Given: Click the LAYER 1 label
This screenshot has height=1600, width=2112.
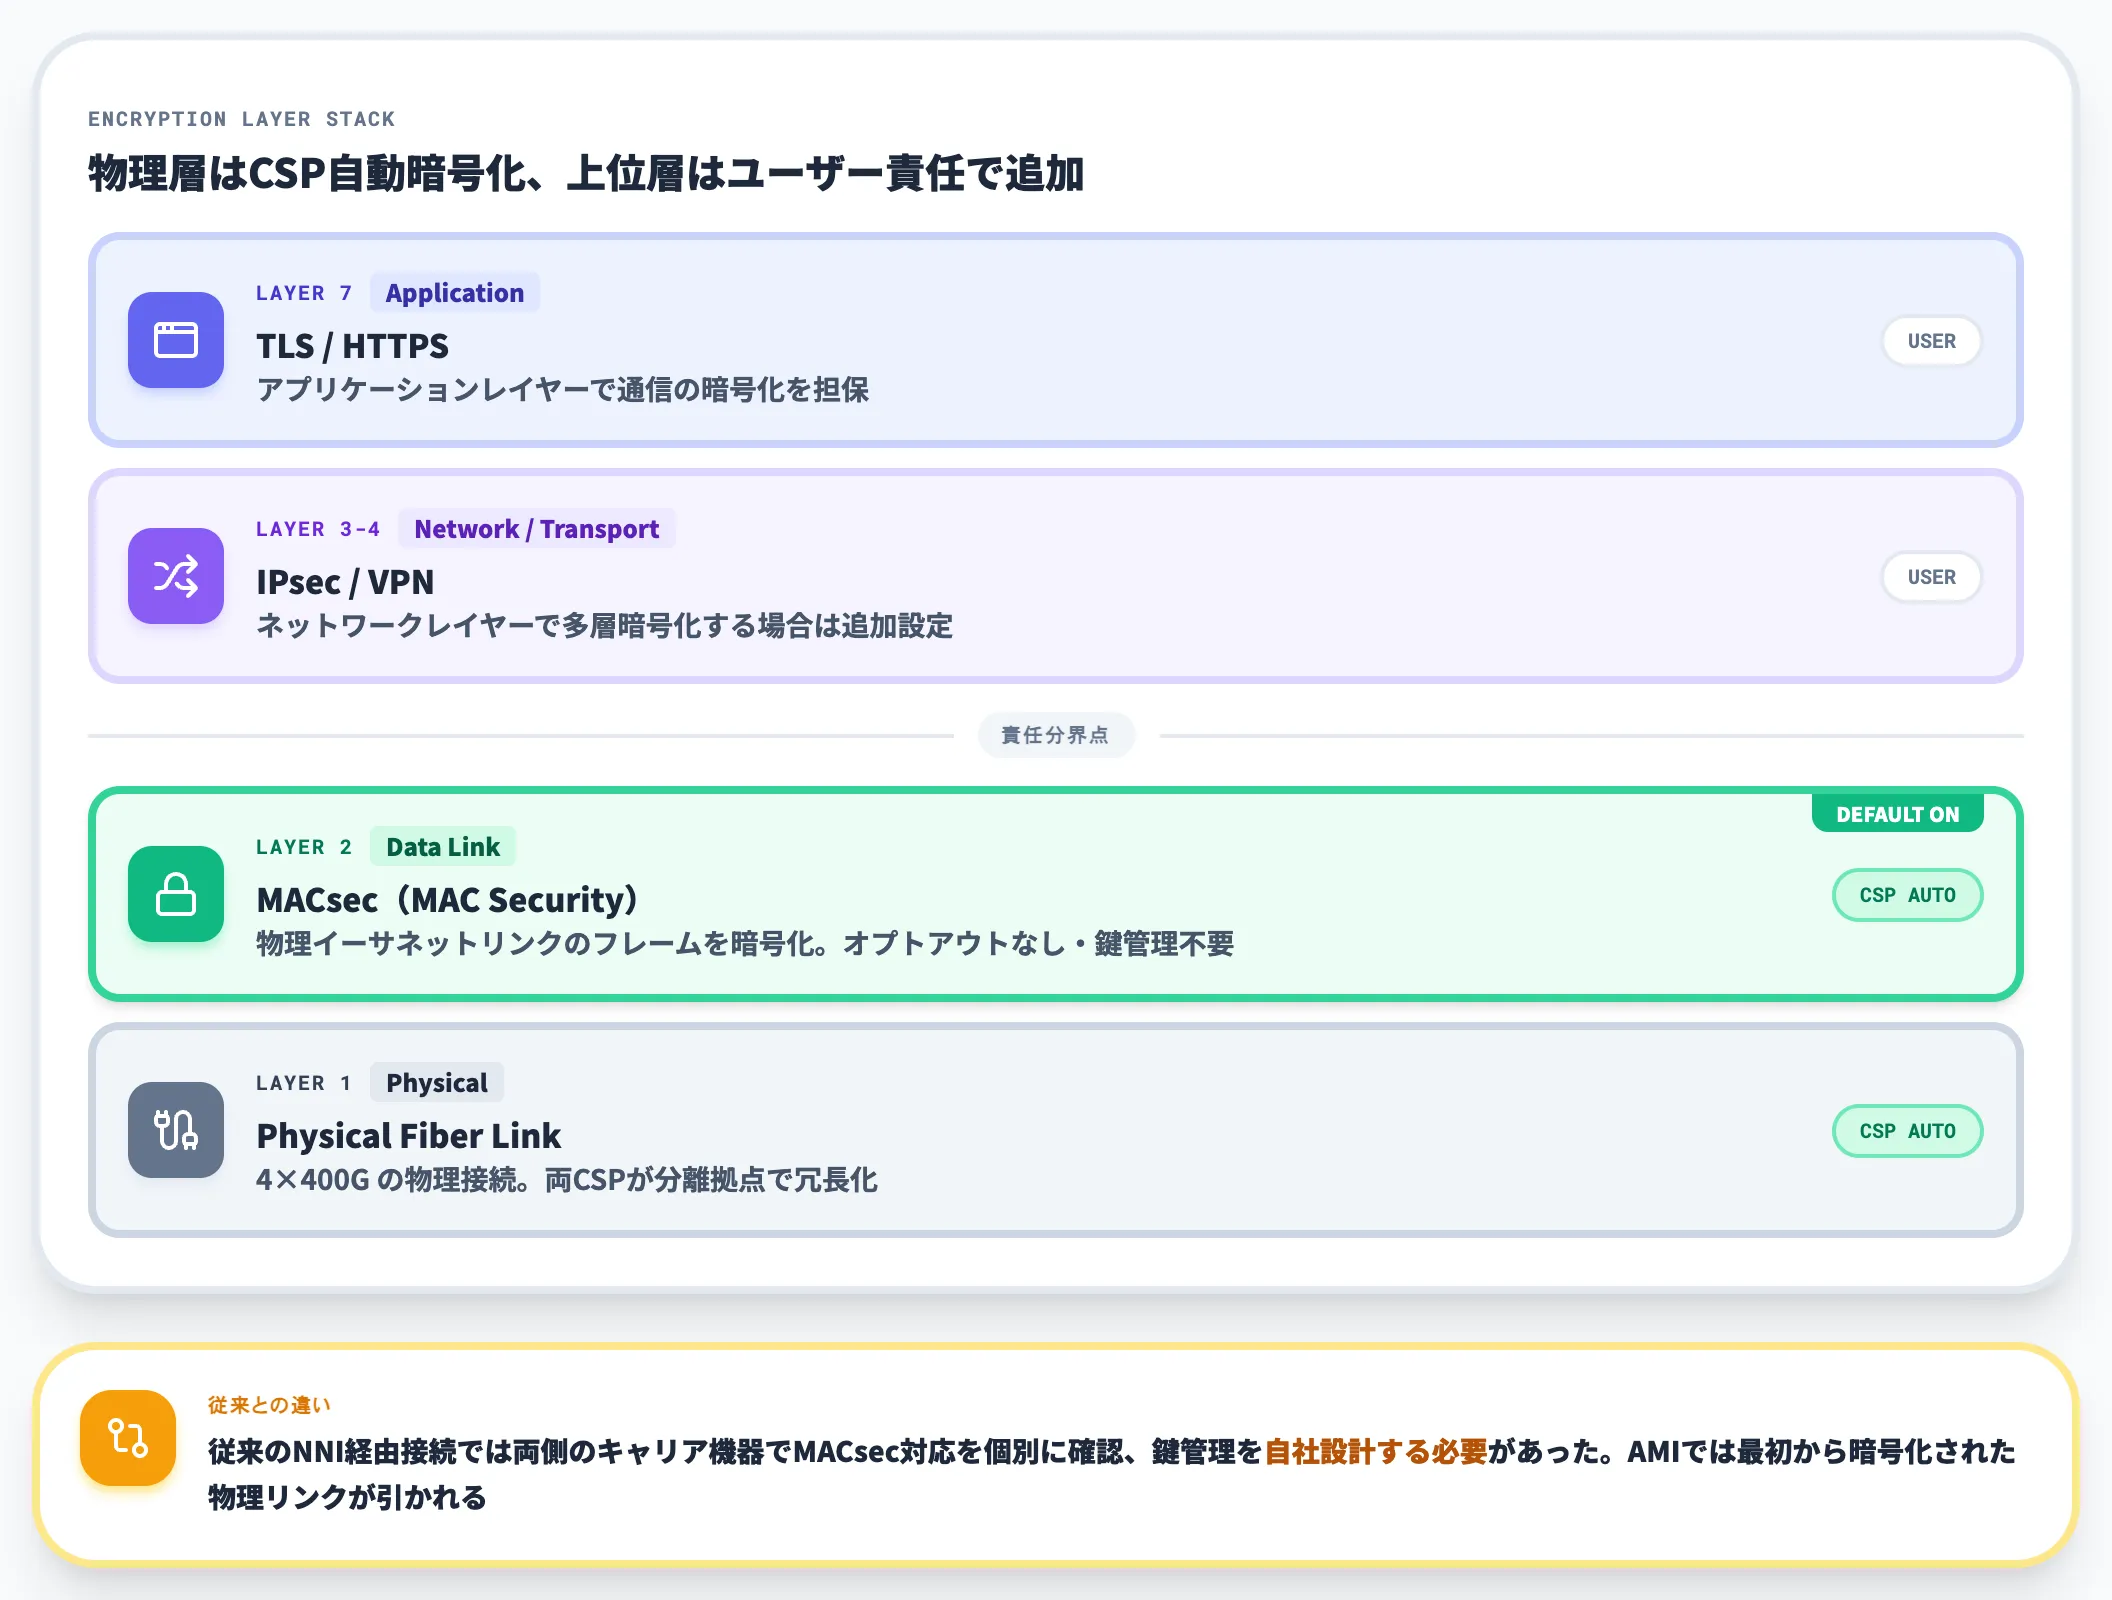Looking at the screenshot, I should click(x=304, y=1083).
